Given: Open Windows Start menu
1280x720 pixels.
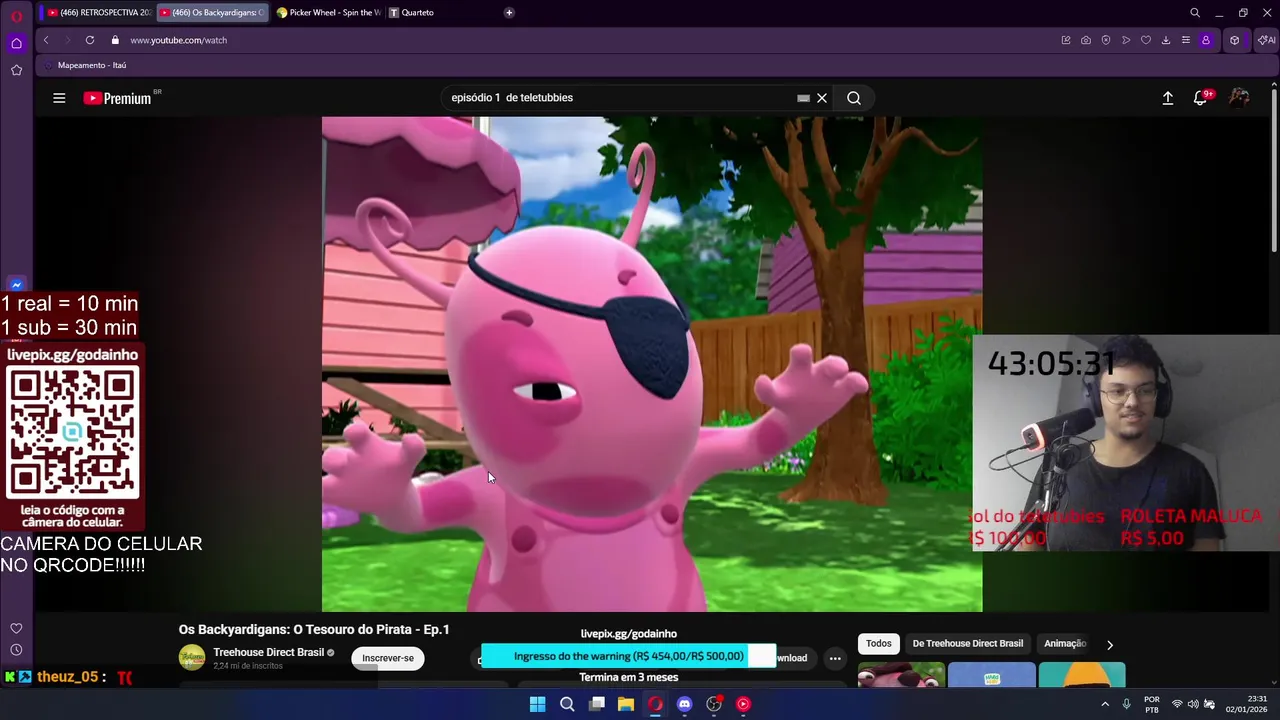Looking at the screenshot, I should click(537, 704).
